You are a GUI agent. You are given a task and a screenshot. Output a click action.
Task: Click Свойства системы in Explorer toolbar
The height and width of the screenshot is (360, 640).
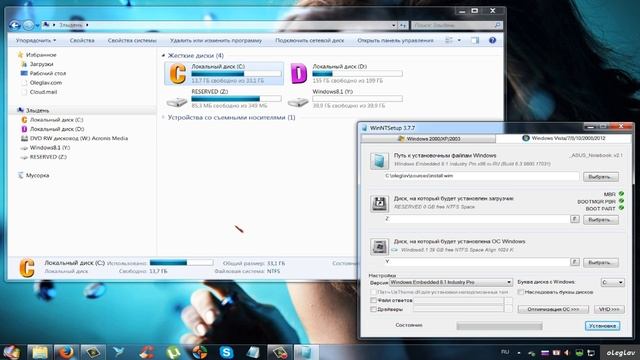(132, 40)
